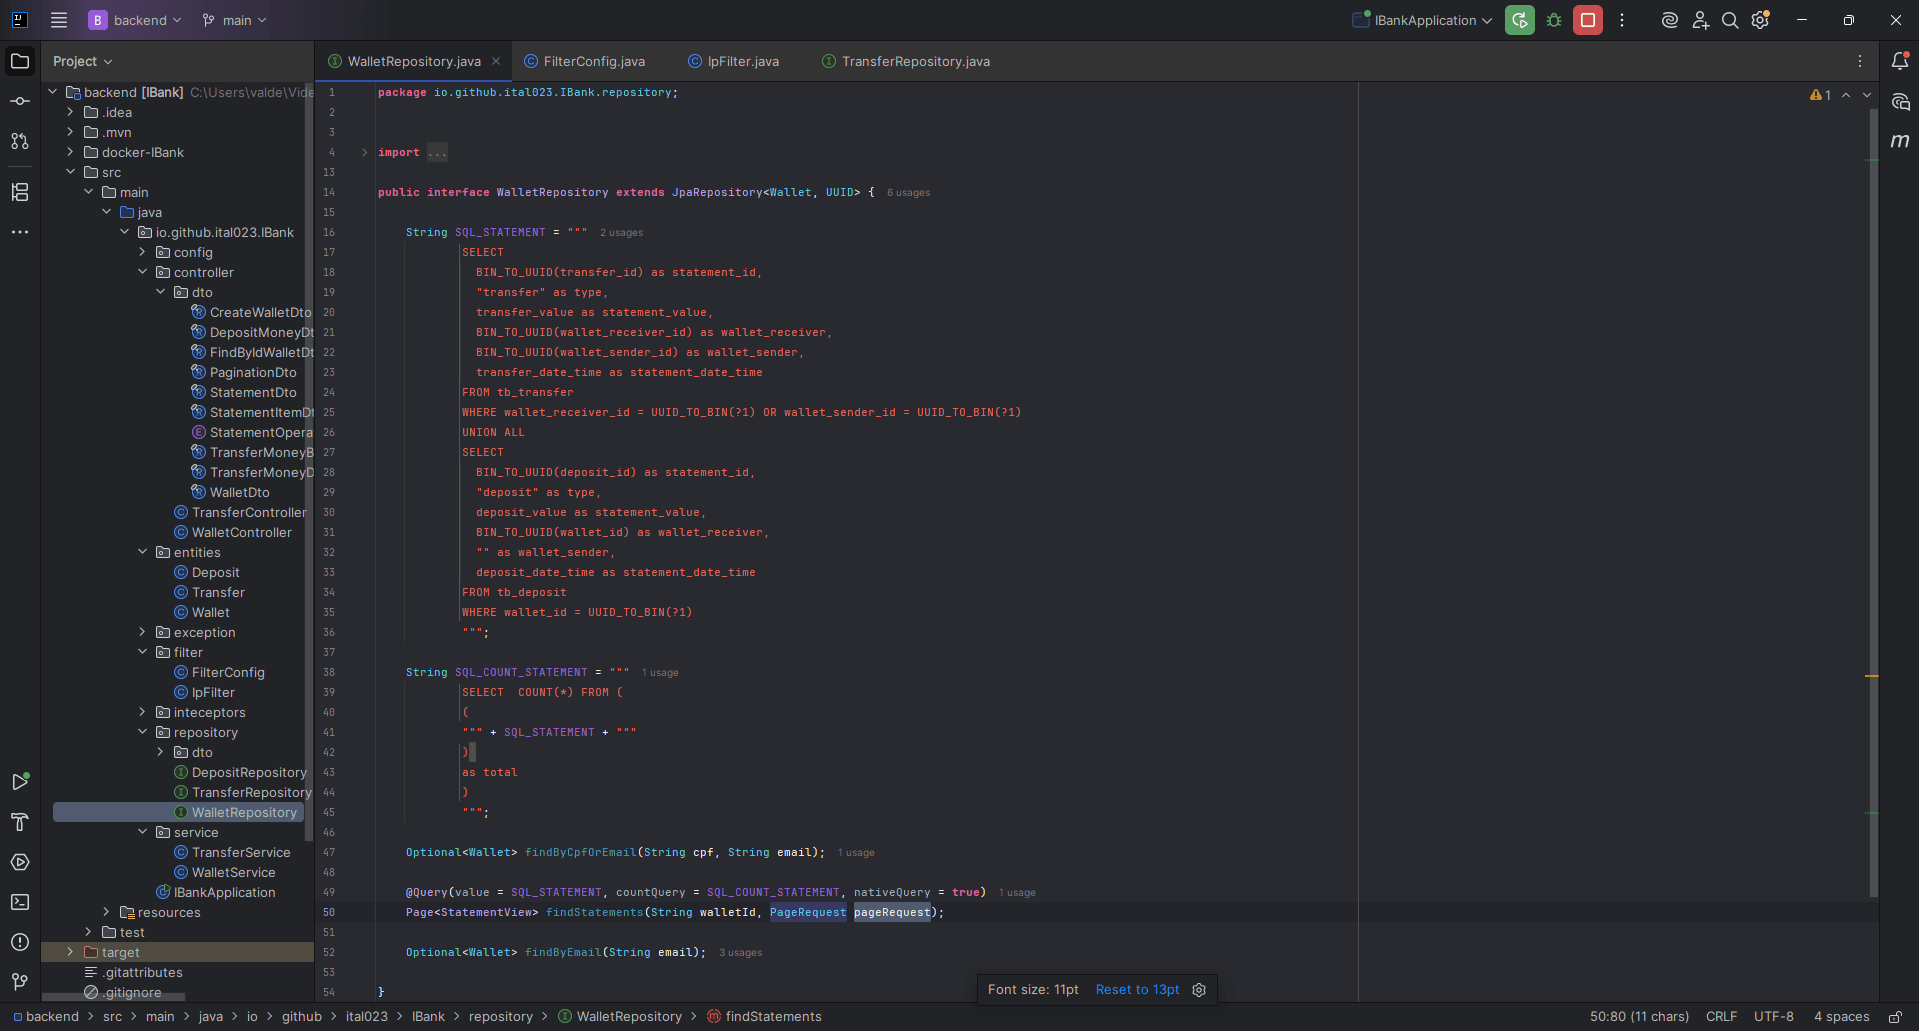The width and height of the screenshot is (1919, 1031).
Task: Open the hamburger main menu
Action: pyautogui.click(x=59, y=20)
